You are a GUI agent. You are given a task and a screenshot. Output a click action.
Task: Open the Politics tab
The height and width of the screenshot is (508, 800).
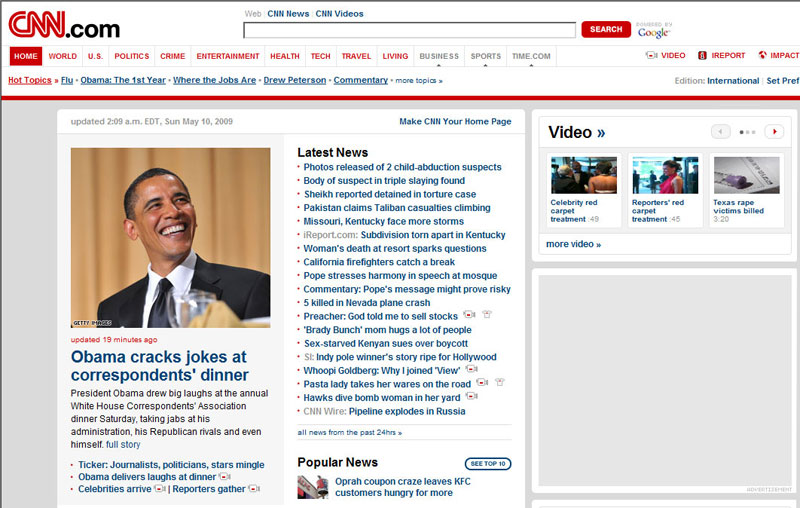coord(131,57)
